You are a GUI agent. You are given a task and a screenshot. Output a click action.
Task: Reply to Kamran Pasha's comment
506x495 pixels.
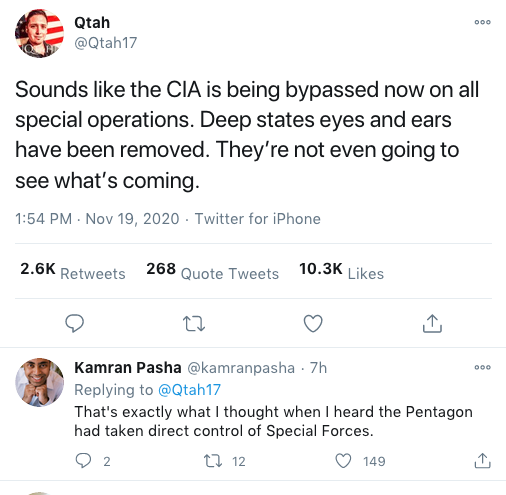coord(83,461)
